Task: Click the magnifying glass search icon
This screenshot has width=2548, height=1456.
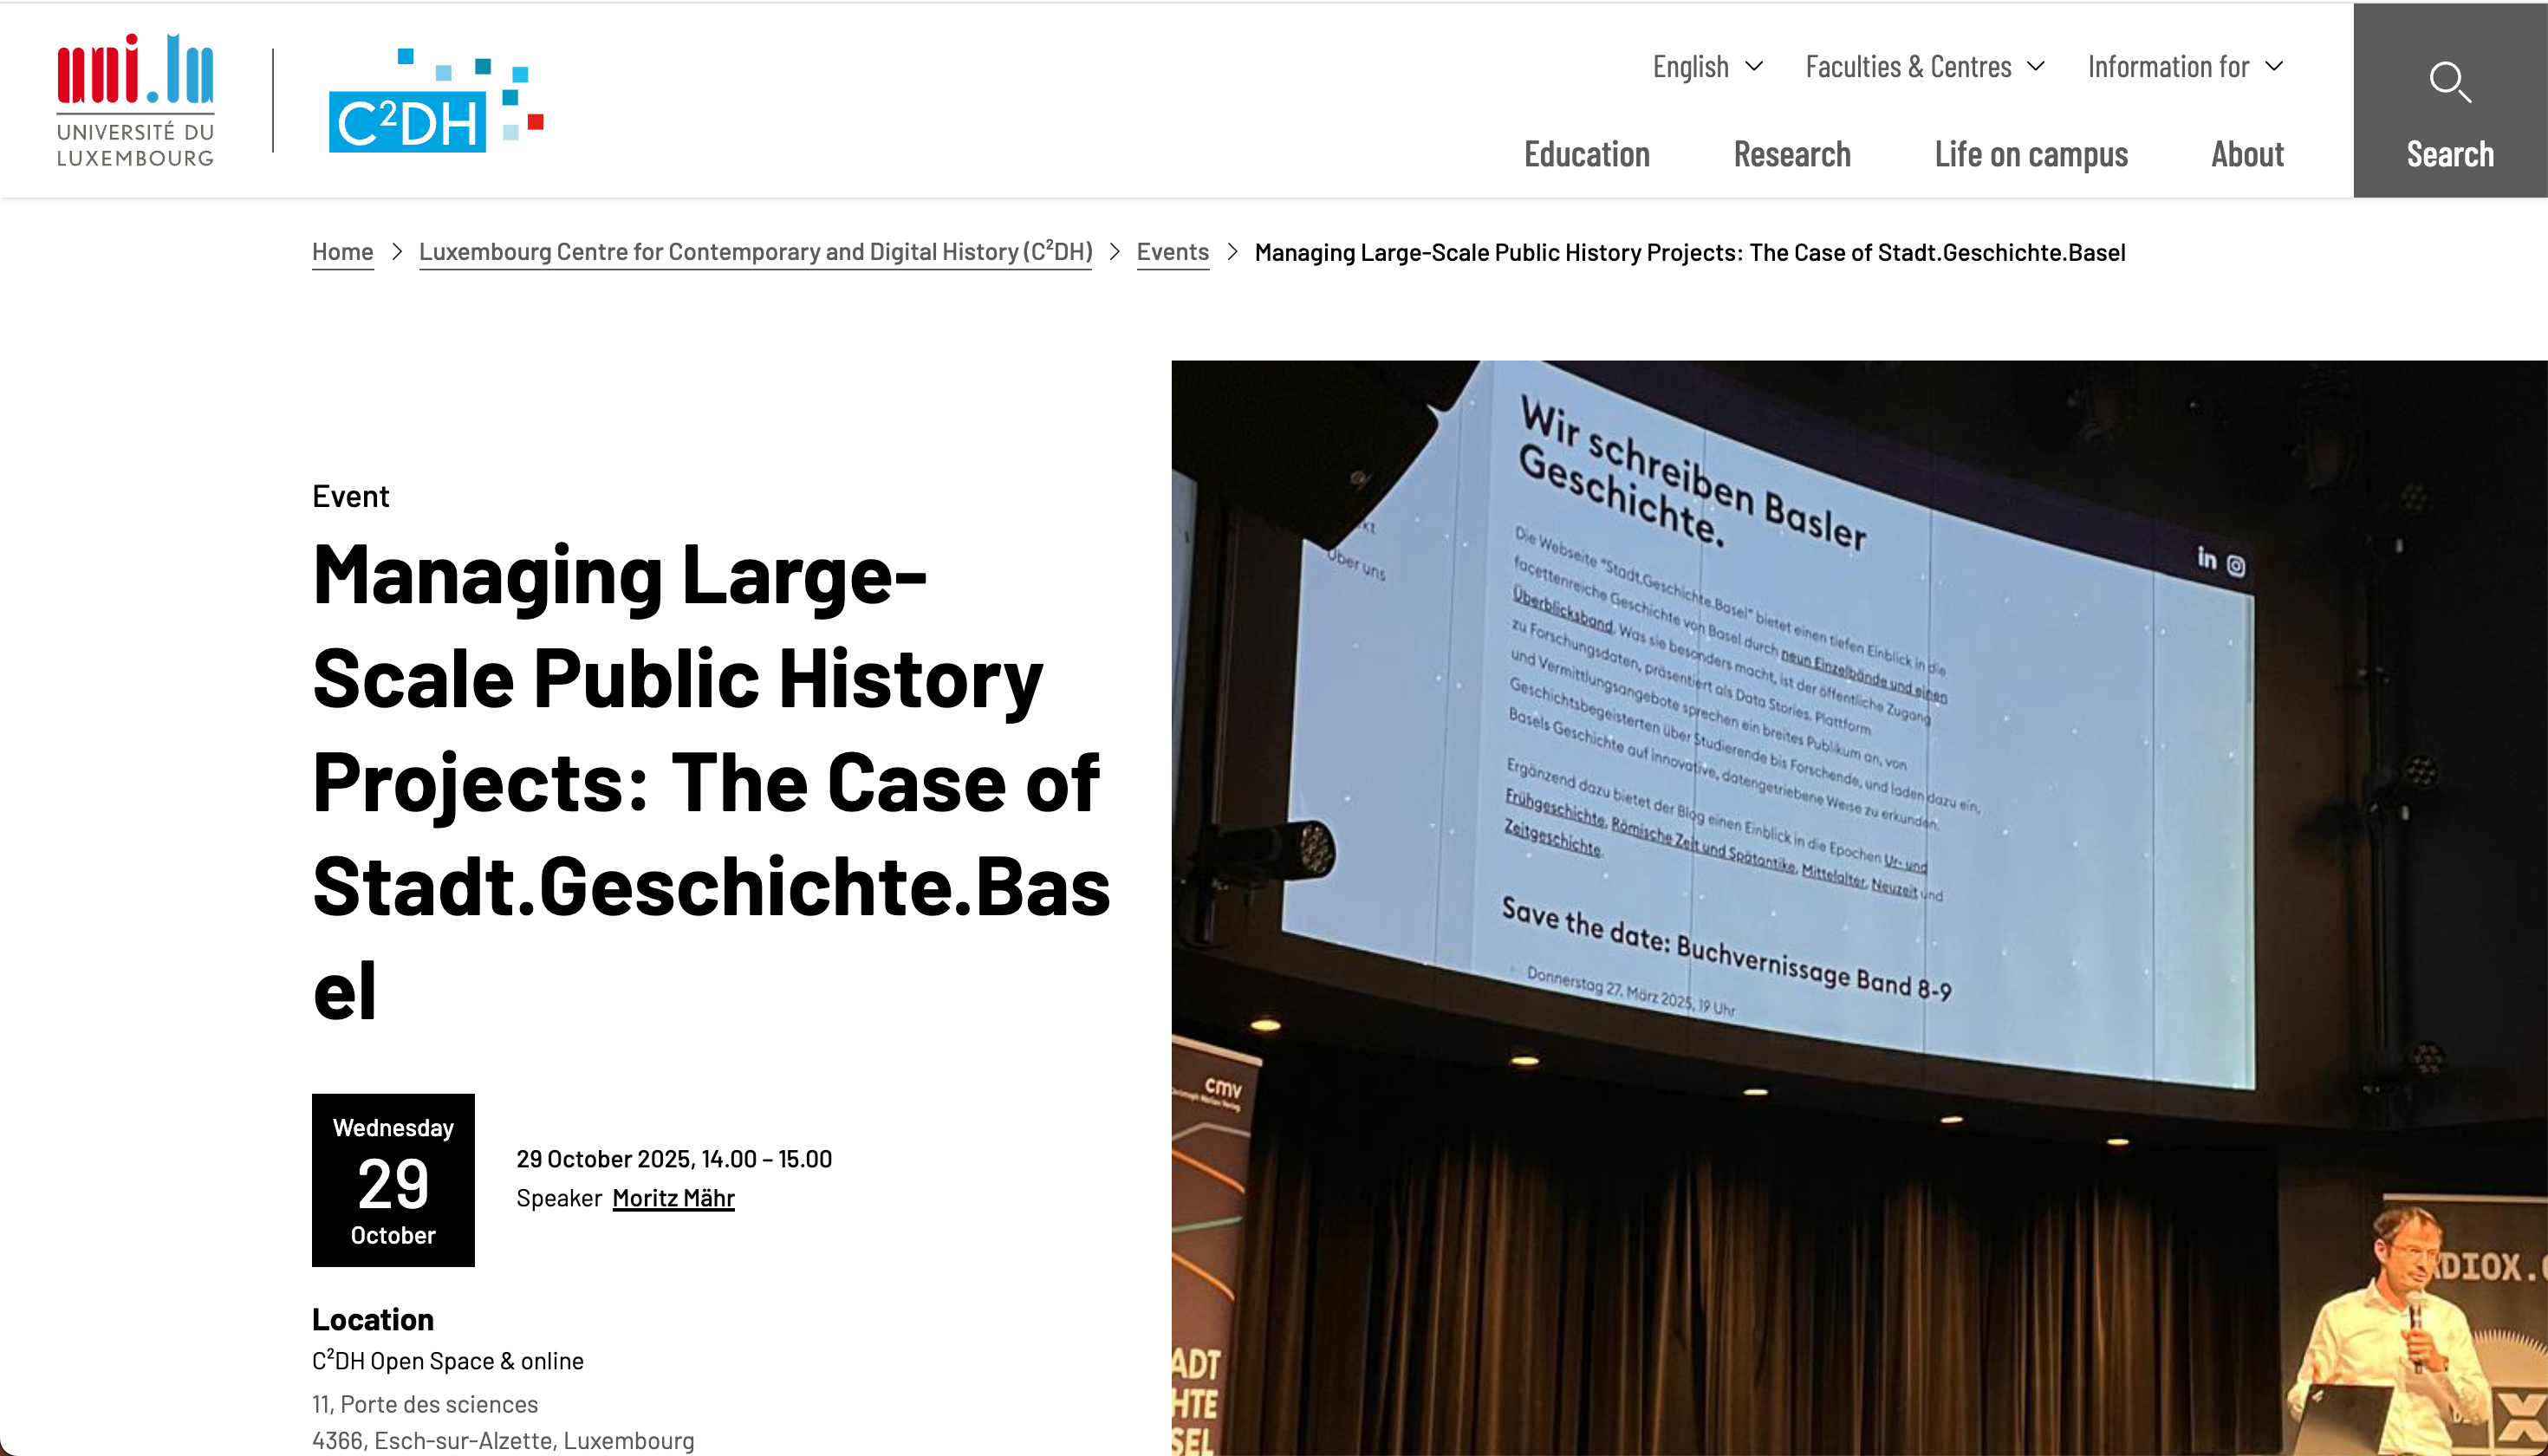Action: (2449, 82)
